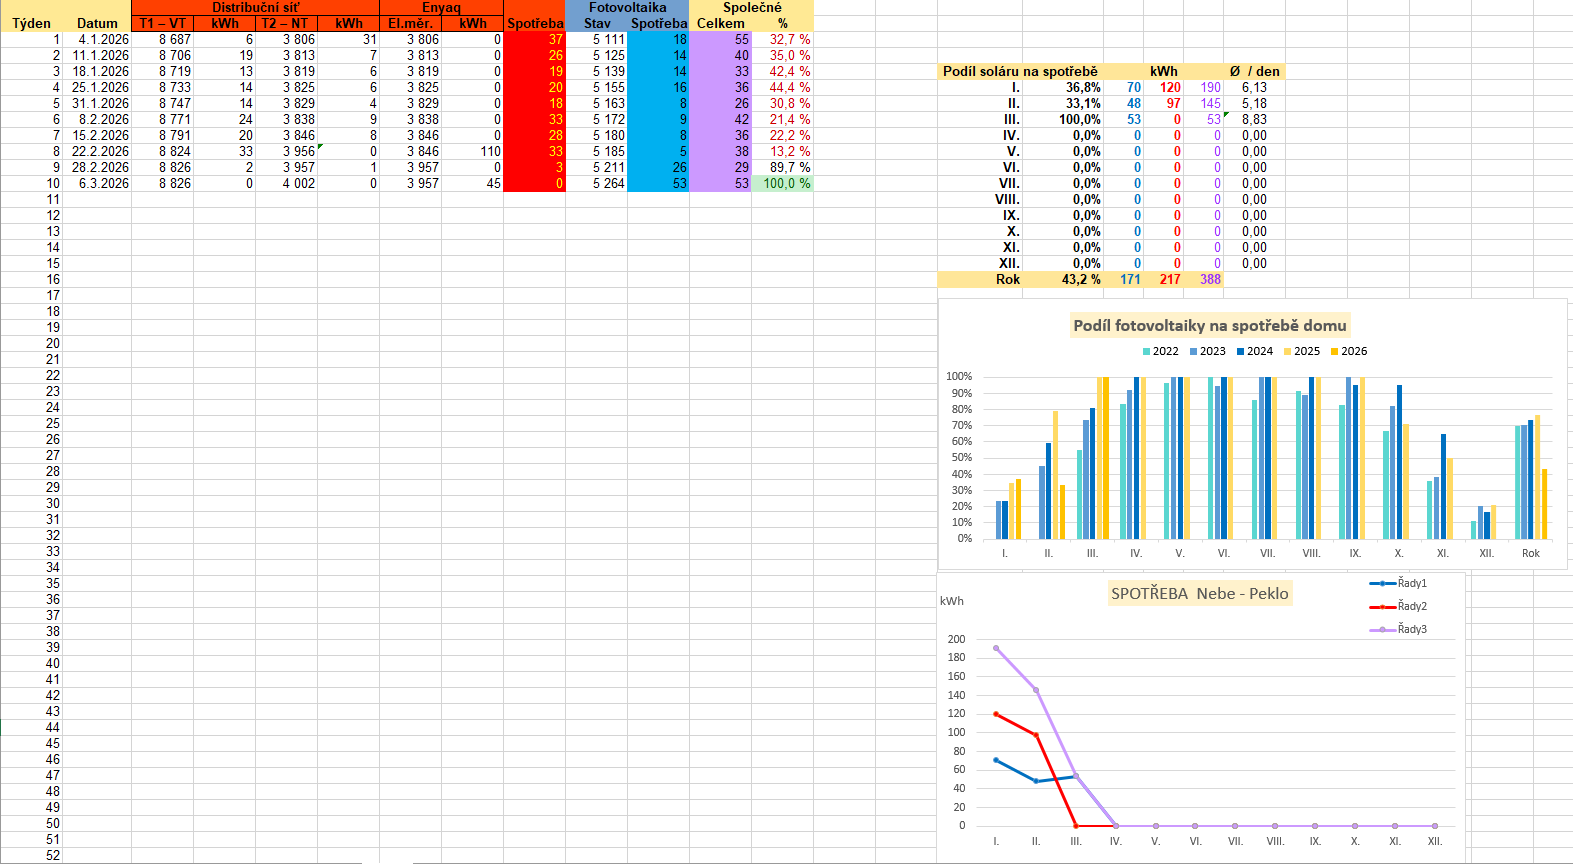The width and height of the screenshot is (1573, 864).
Task: Select the 'T2 – NT' header cell
Action: [x=286, y=23]
